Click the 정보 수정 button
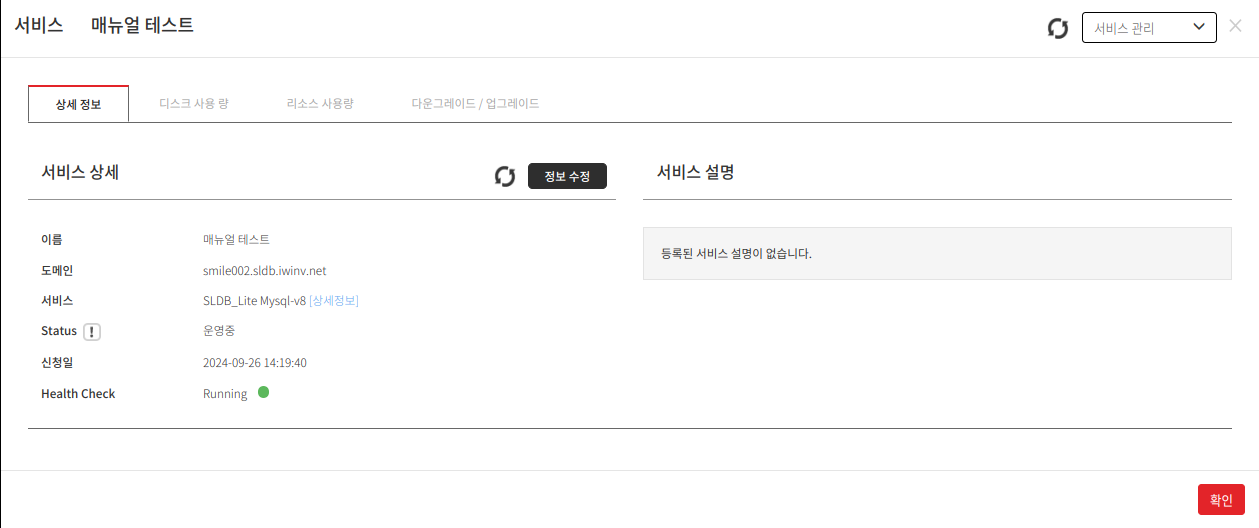The image size is (1259, 528). [567, 176]
